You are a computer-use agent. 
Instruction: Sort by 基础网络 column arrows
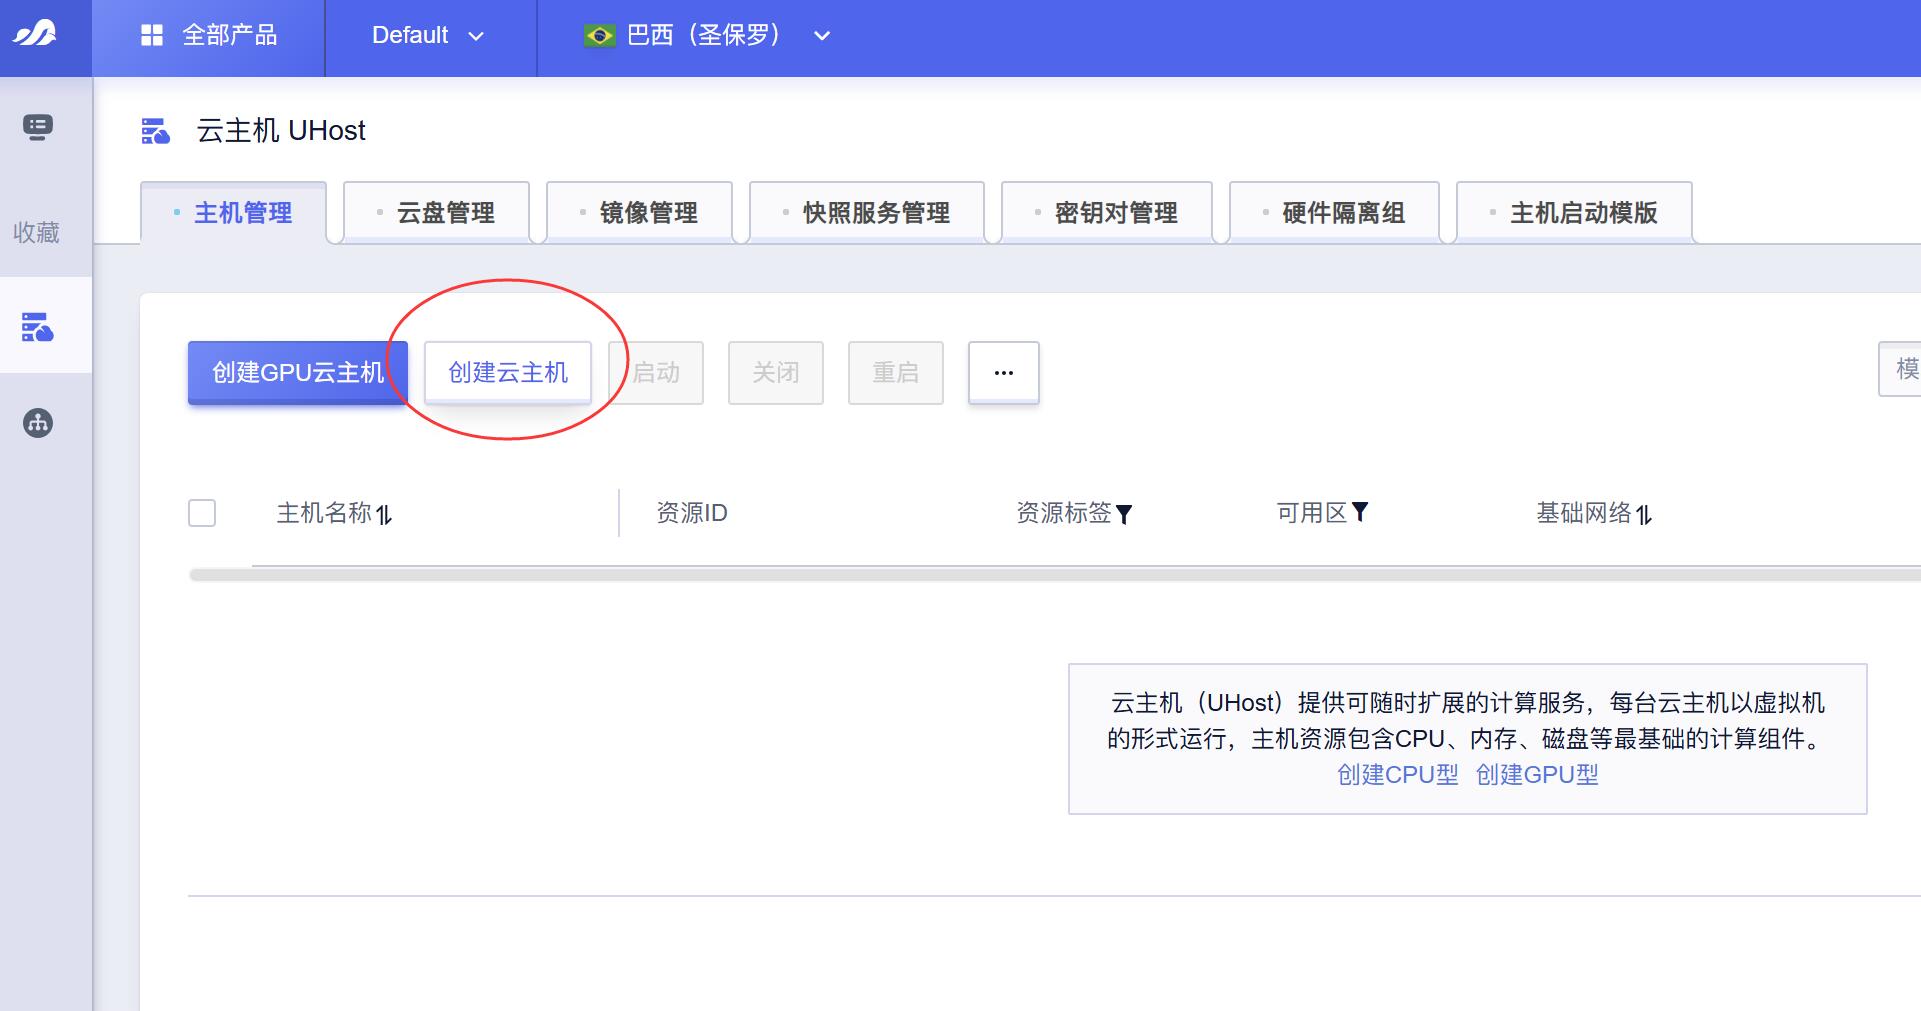pos(1644,515)
